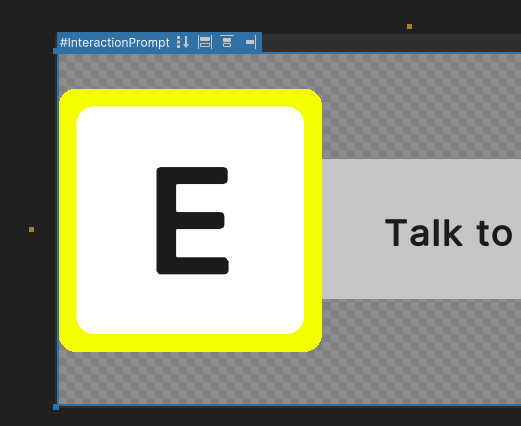The width and height of the screenshot is (521, 426).
Task: Click the top-left blue corner handle
Action: pos(56,51)
